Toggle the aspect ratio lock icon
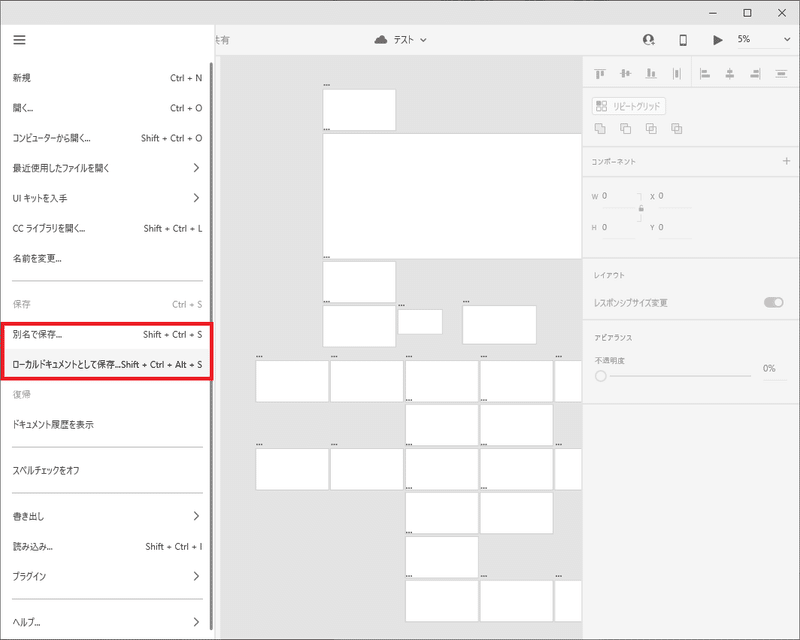The height and width of the screenshot is (640, 800). (641, 208)
